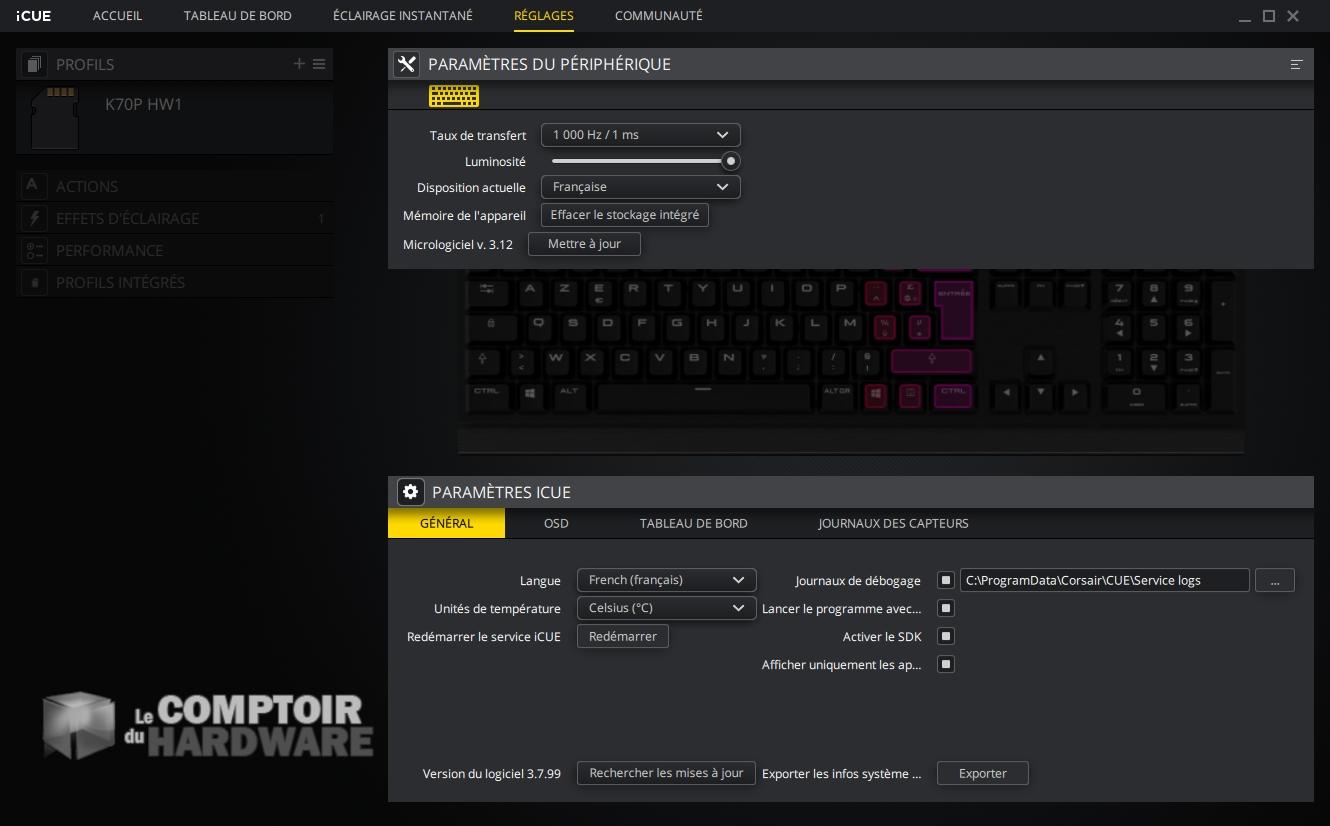Toggle Activer le SDK checkbox
This screenshot has height=826, width=1330.
click(x=946, y=636)
